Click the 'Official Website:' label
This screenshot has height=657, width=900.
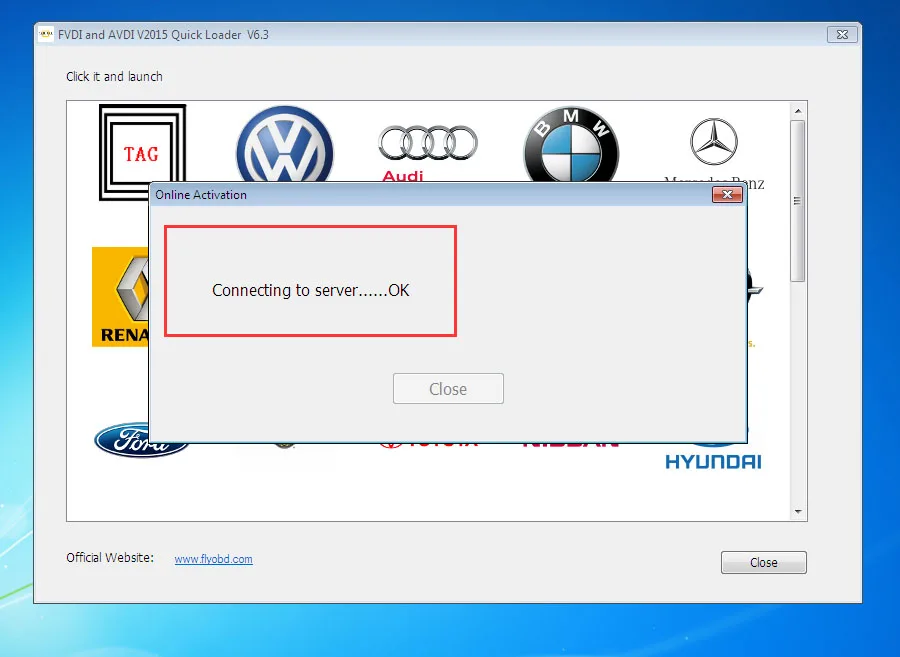click(110, 558)
